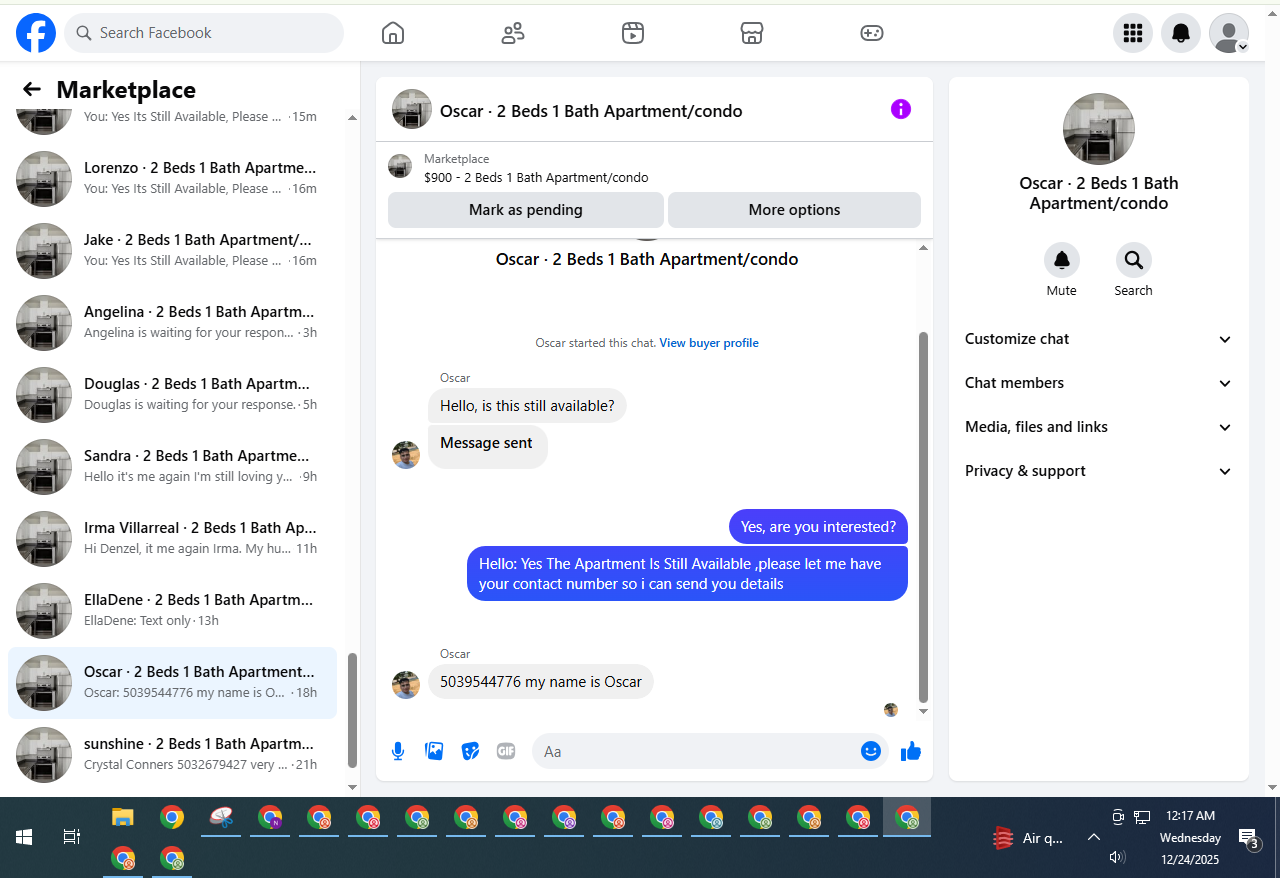Click the chat messages scrollbar
This screenshot has width=1280, height=878.
[923, 518]
